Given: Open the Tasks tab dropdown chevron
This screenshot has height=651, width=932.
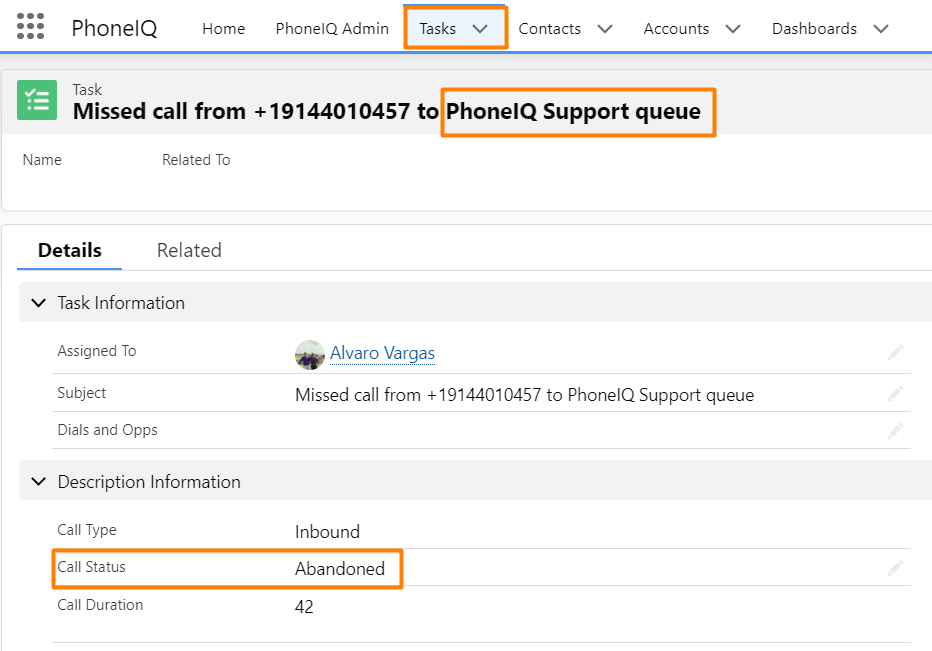Looking at the screenshot, I should click(x=480, y=29).
